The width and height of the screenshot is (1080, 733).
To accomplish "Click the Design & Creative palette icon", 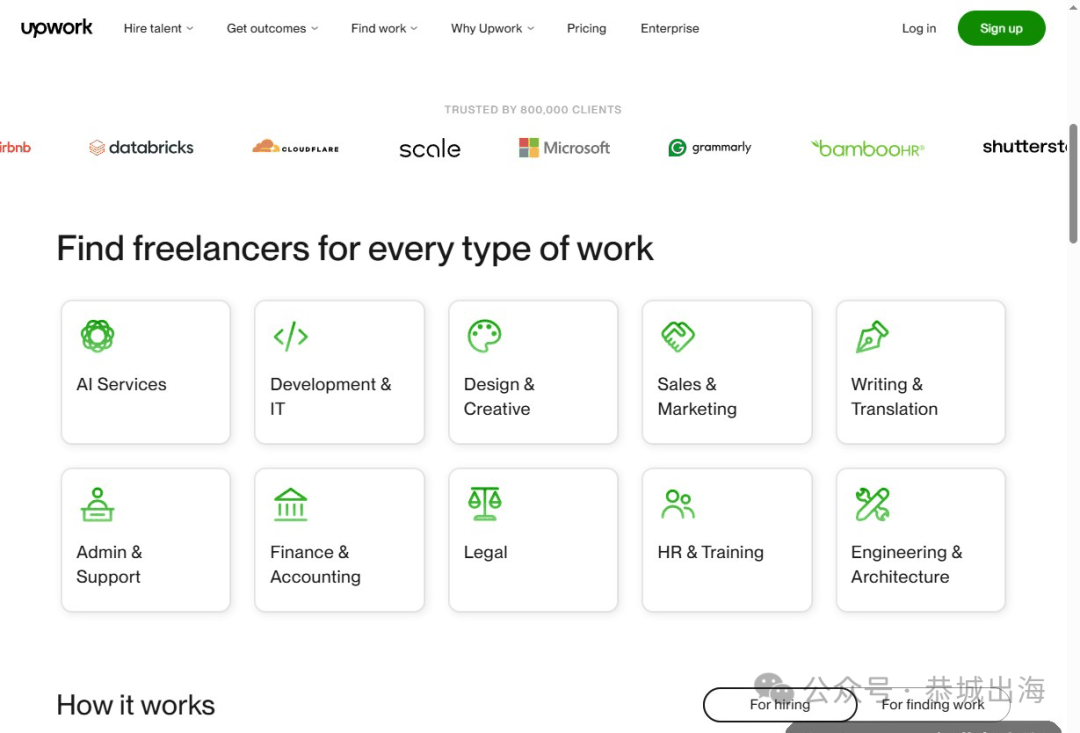I will [x=484, y=336].
